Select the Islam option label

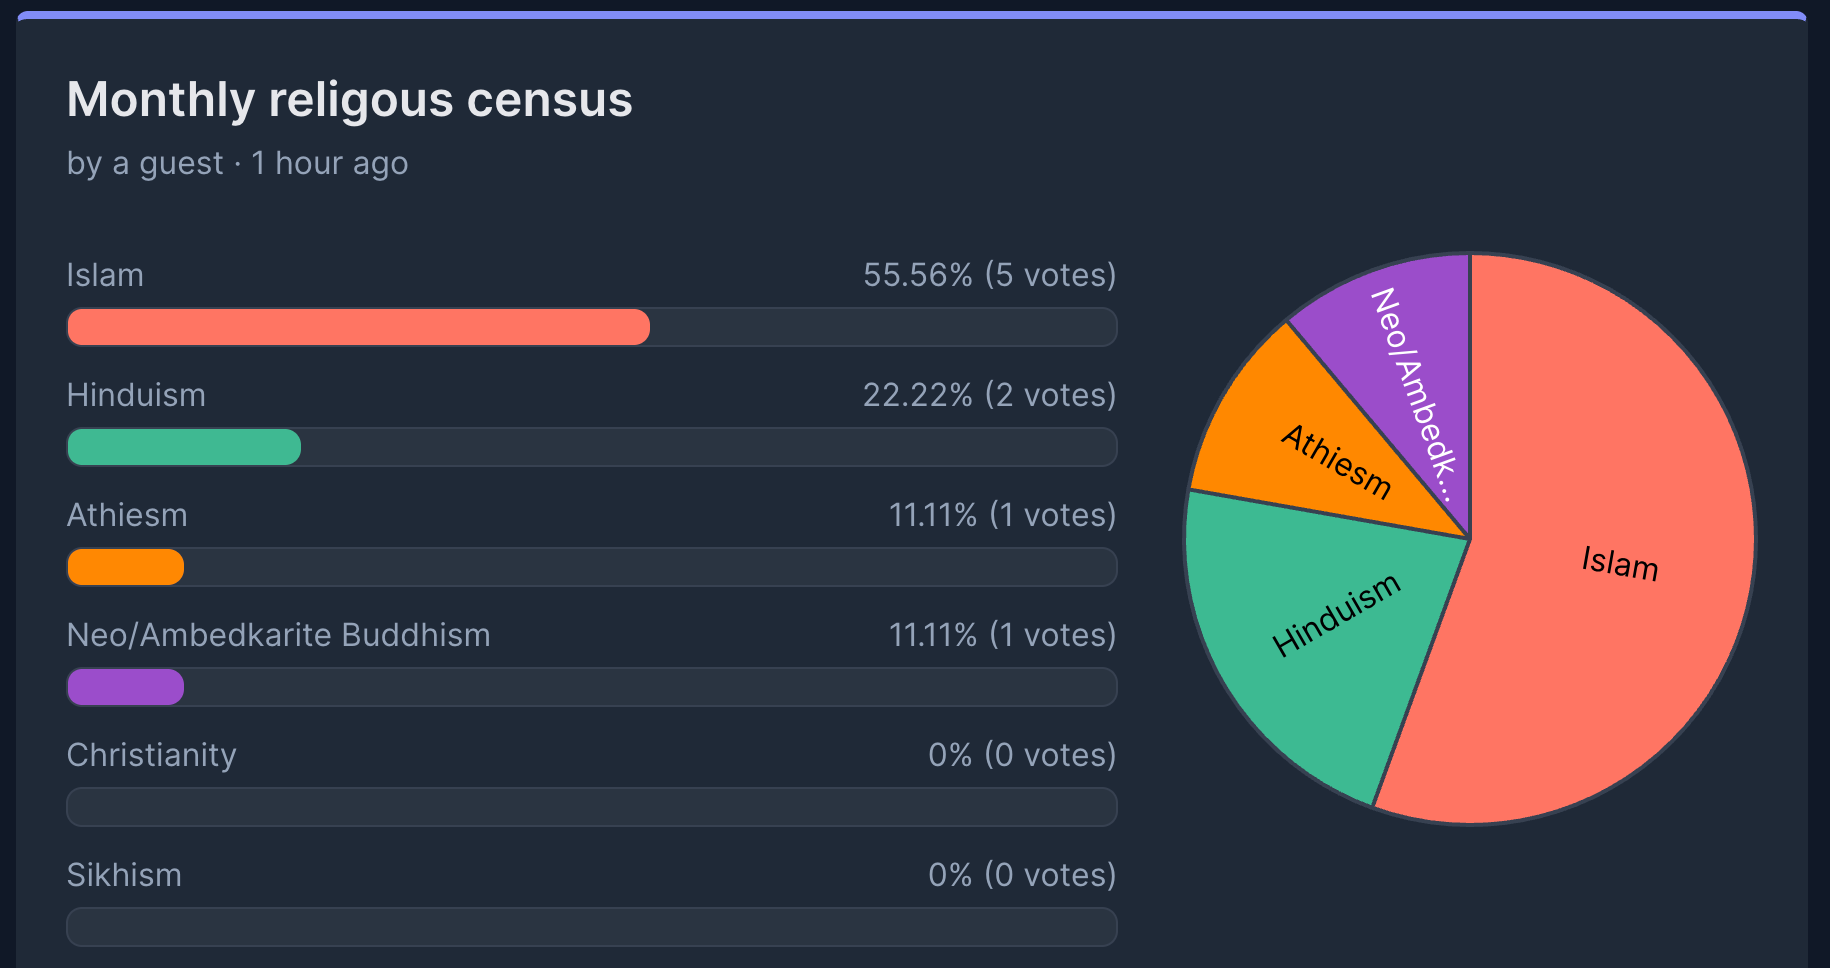[x=105, y=275]
